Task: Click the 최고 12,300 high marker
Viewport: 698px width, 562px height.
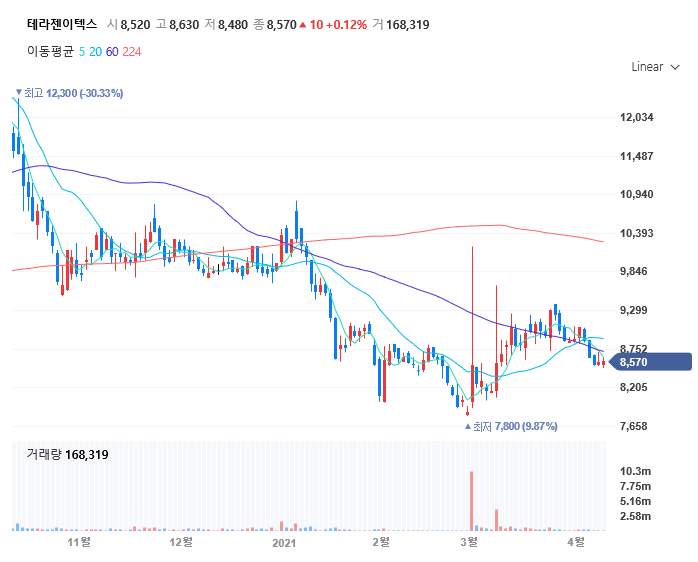Action: (70, 93)
